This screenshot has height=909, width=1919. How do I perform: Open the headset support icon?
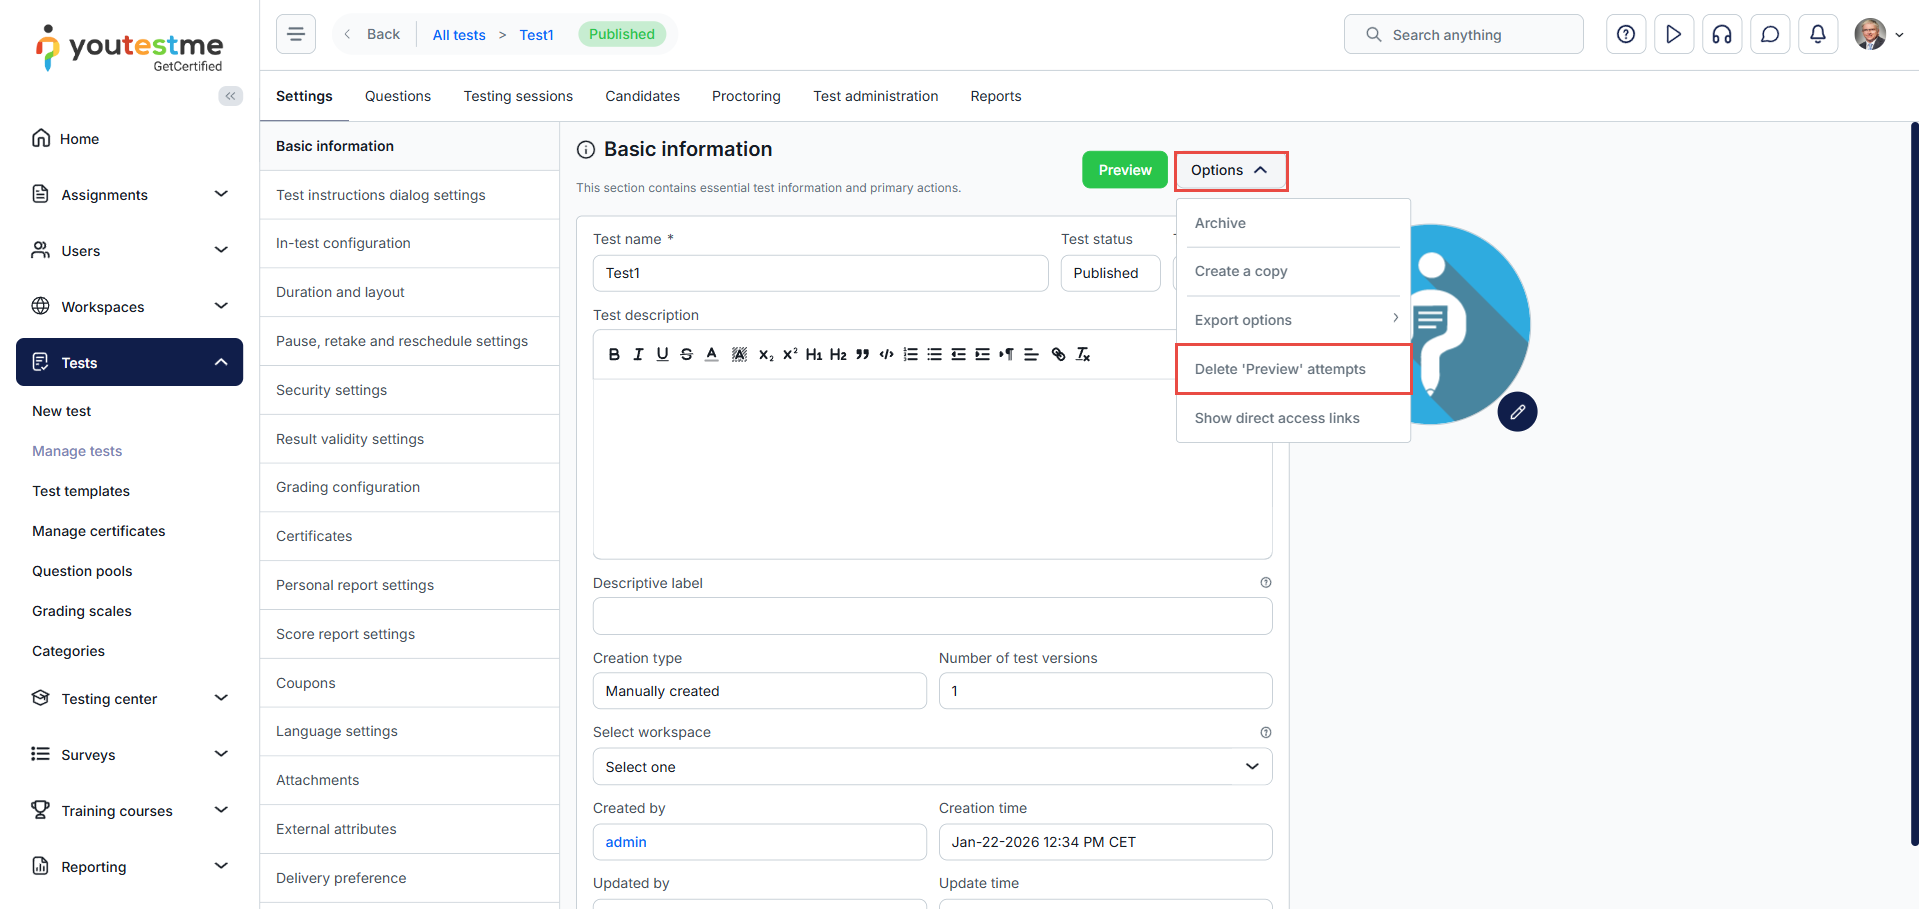click(x=1721, y=35)
